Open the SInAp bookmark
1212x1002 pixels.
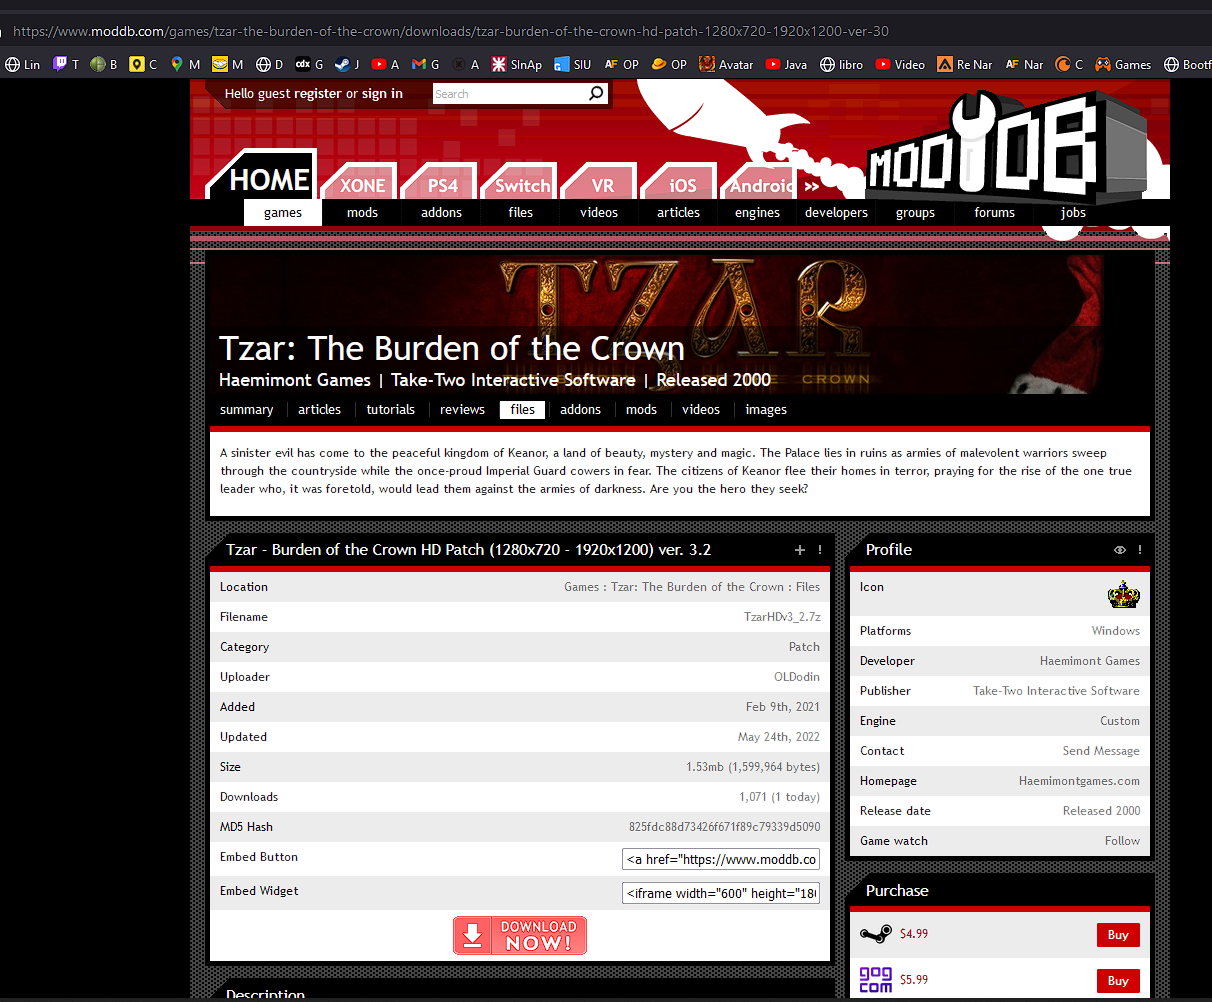pyautogui.click(x=517, y=64)
